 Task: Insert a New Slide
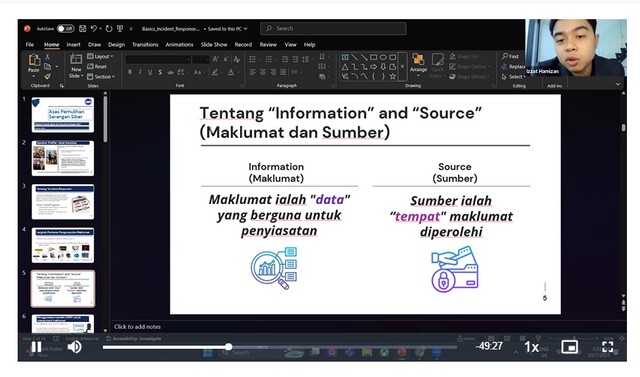76,66
